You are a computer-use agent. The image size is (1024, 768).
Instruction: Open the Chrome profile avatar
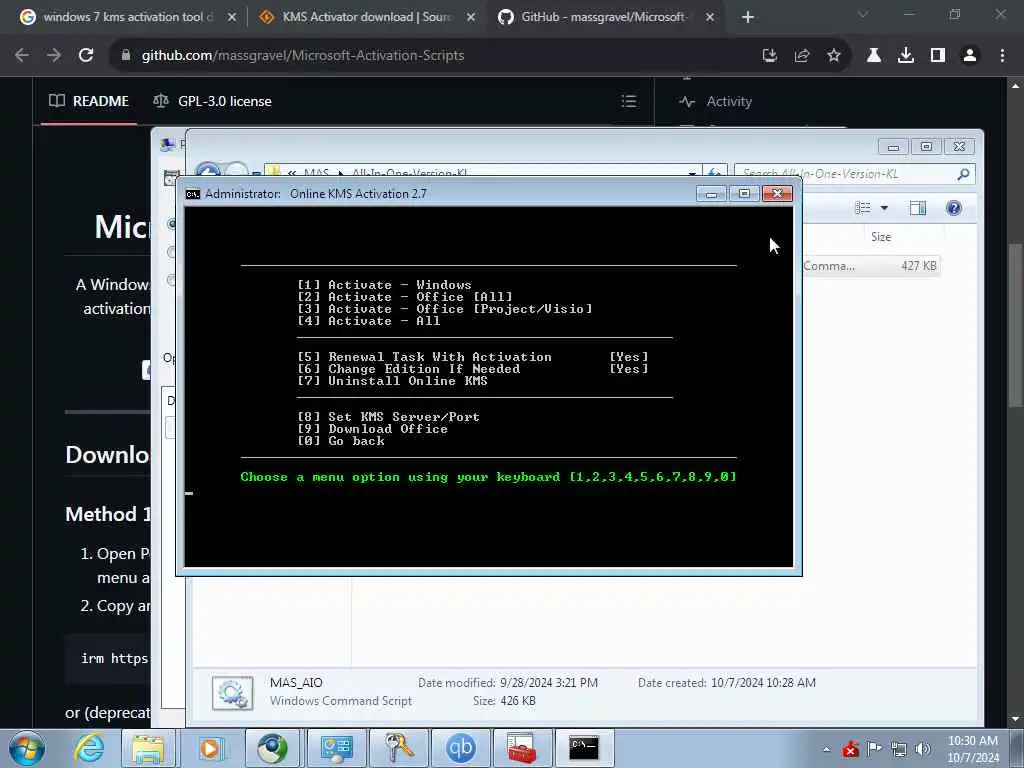pyautogui.click(x=970, y=56)
